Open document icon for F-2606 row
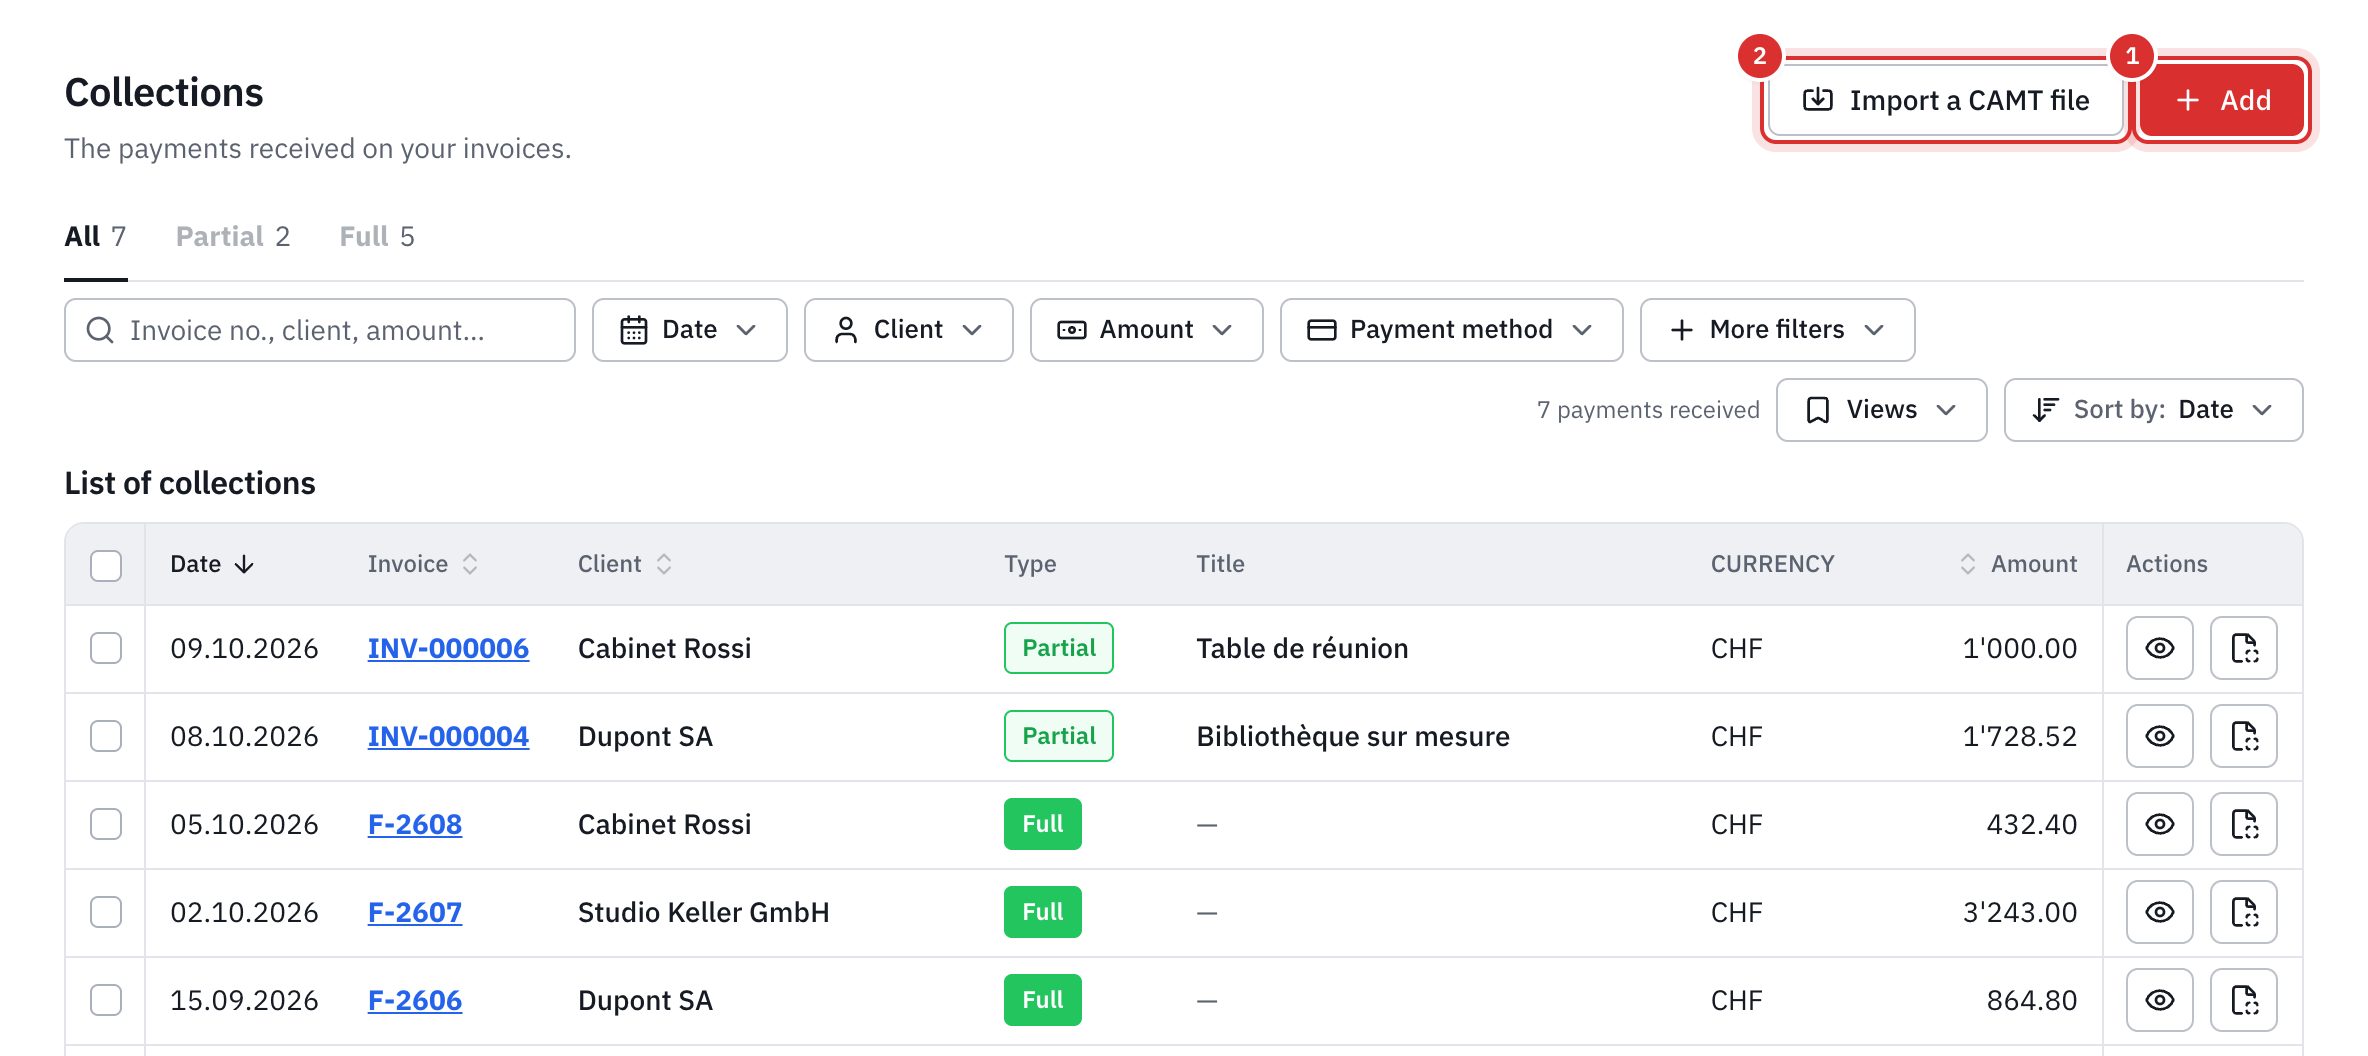Image resolution: width=2368 pixels, height=1056 pixels. coord(2243,1000)
